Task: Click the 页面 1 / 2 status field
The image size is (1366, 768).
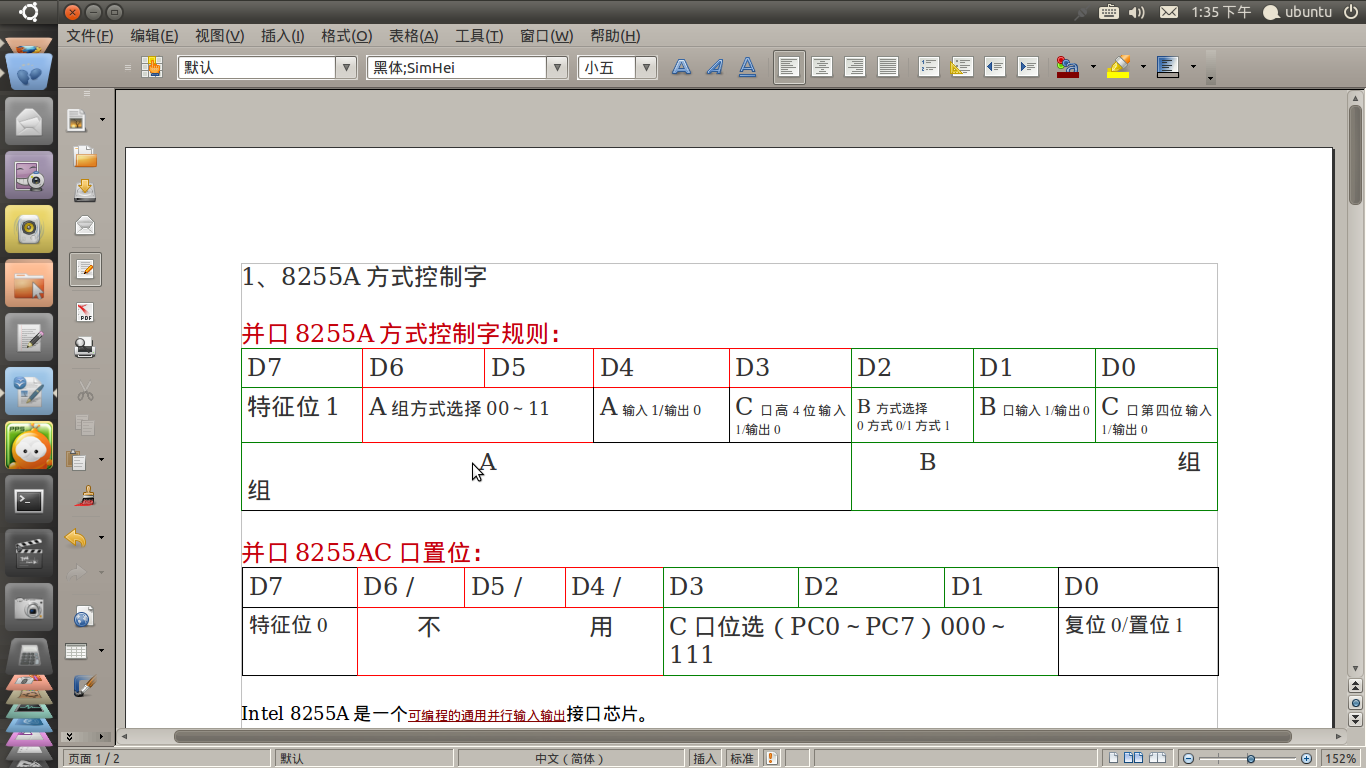Action: (167, 758)
